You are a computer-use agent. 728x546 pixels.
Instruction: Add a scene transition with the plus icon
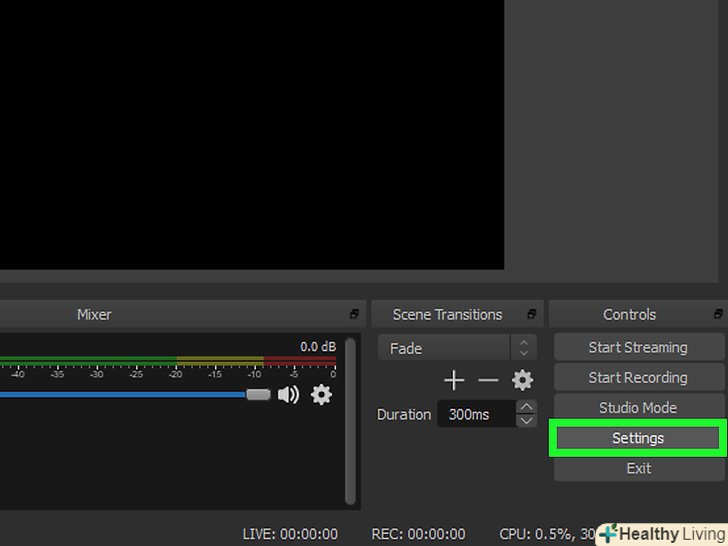(454, 380)
